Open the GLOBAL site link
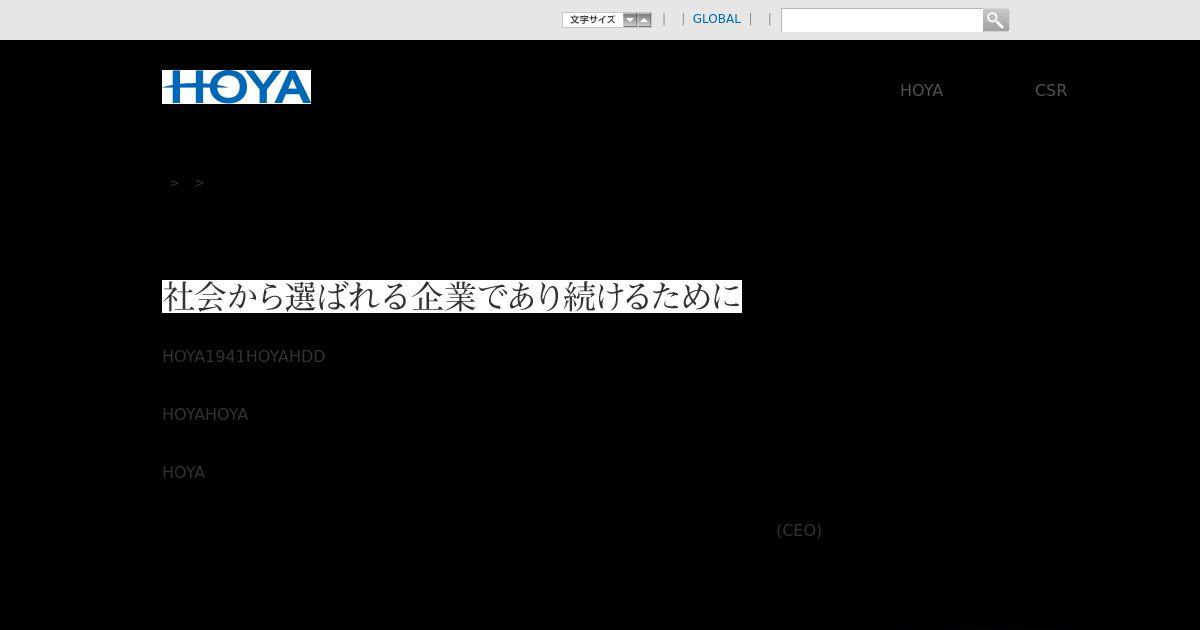 (717, 19)
